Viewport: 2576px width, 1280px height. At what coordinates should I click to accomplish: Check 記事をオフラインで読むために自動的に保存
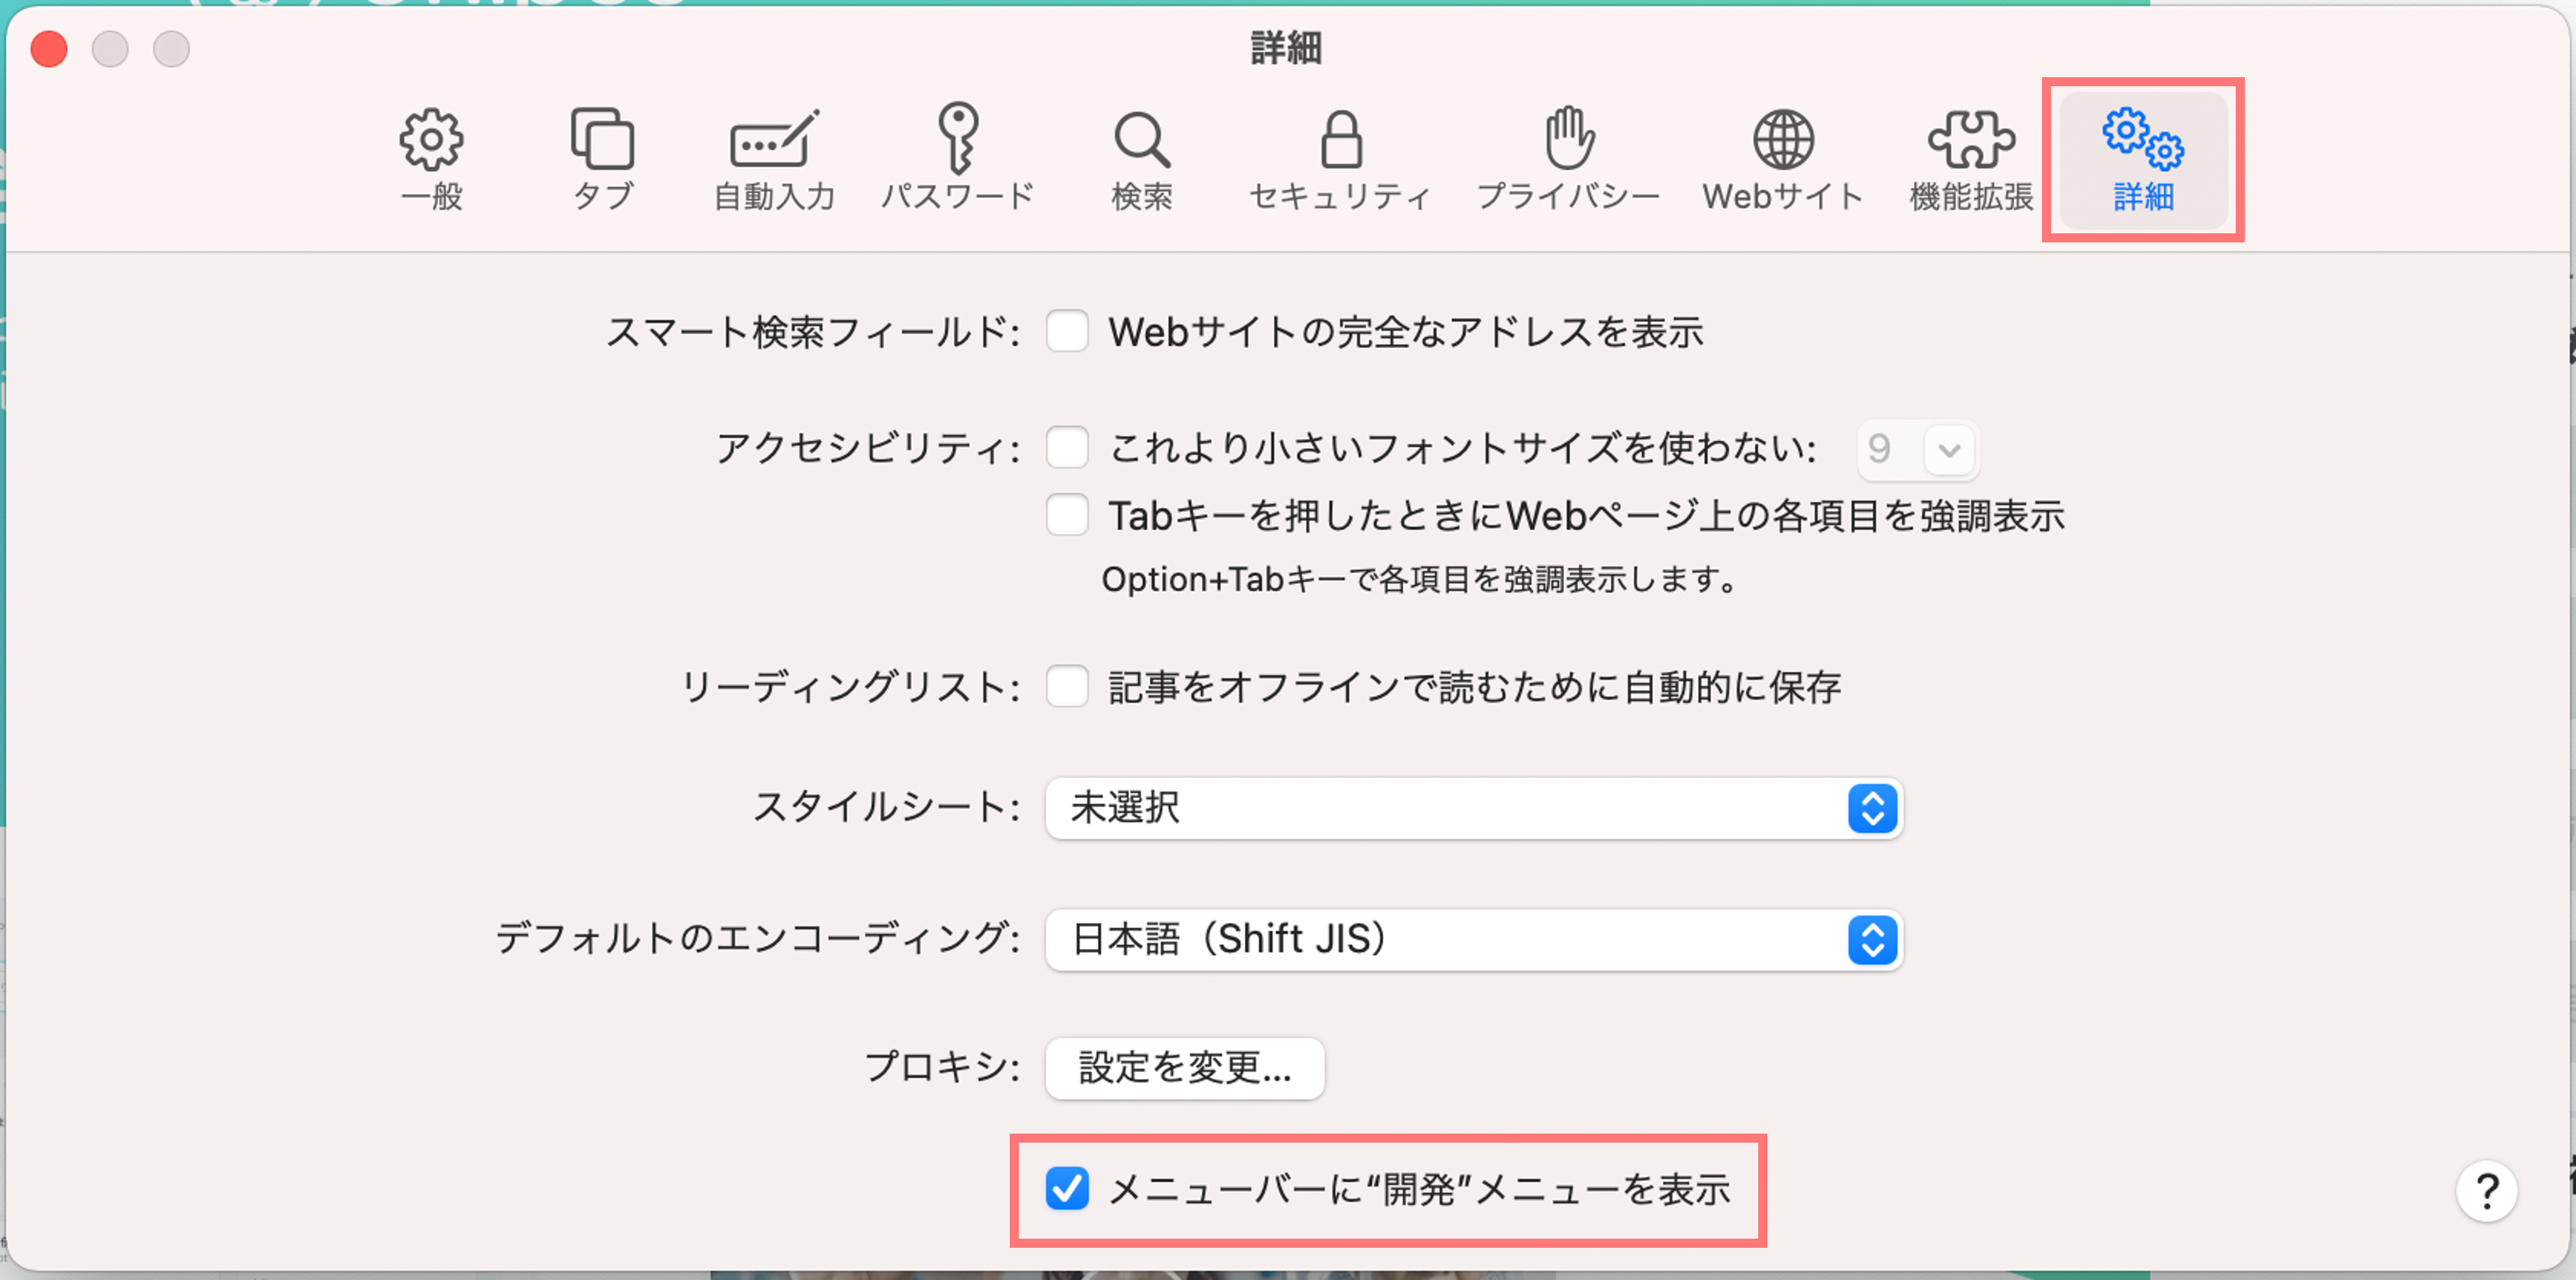point(1067,687)
